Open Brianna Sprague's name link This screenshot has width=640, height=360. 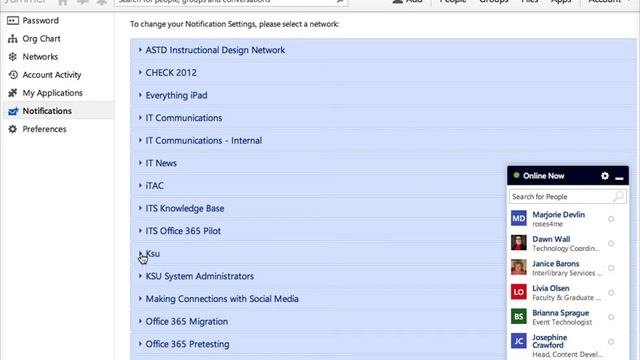point(560,313)
